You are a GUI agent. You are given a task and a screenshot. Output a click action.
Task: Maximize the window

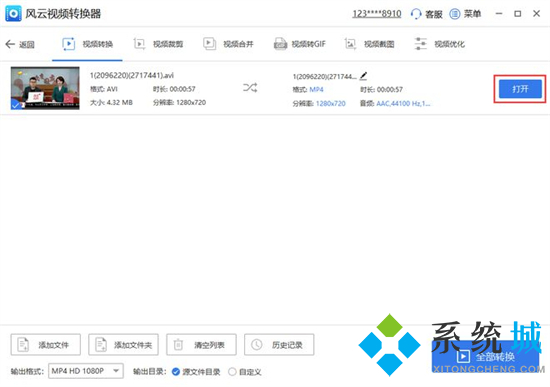(518, 14)
